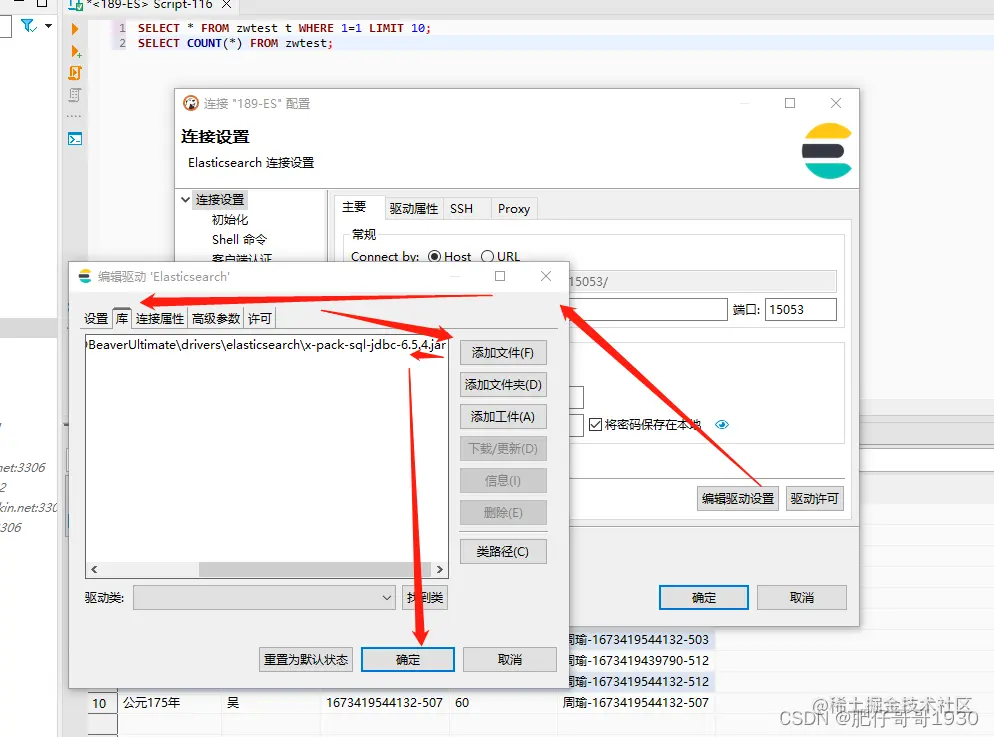Open the 高级参数 tab in driver editor
The width and height of the screenshot is (994, 737).
216,318
